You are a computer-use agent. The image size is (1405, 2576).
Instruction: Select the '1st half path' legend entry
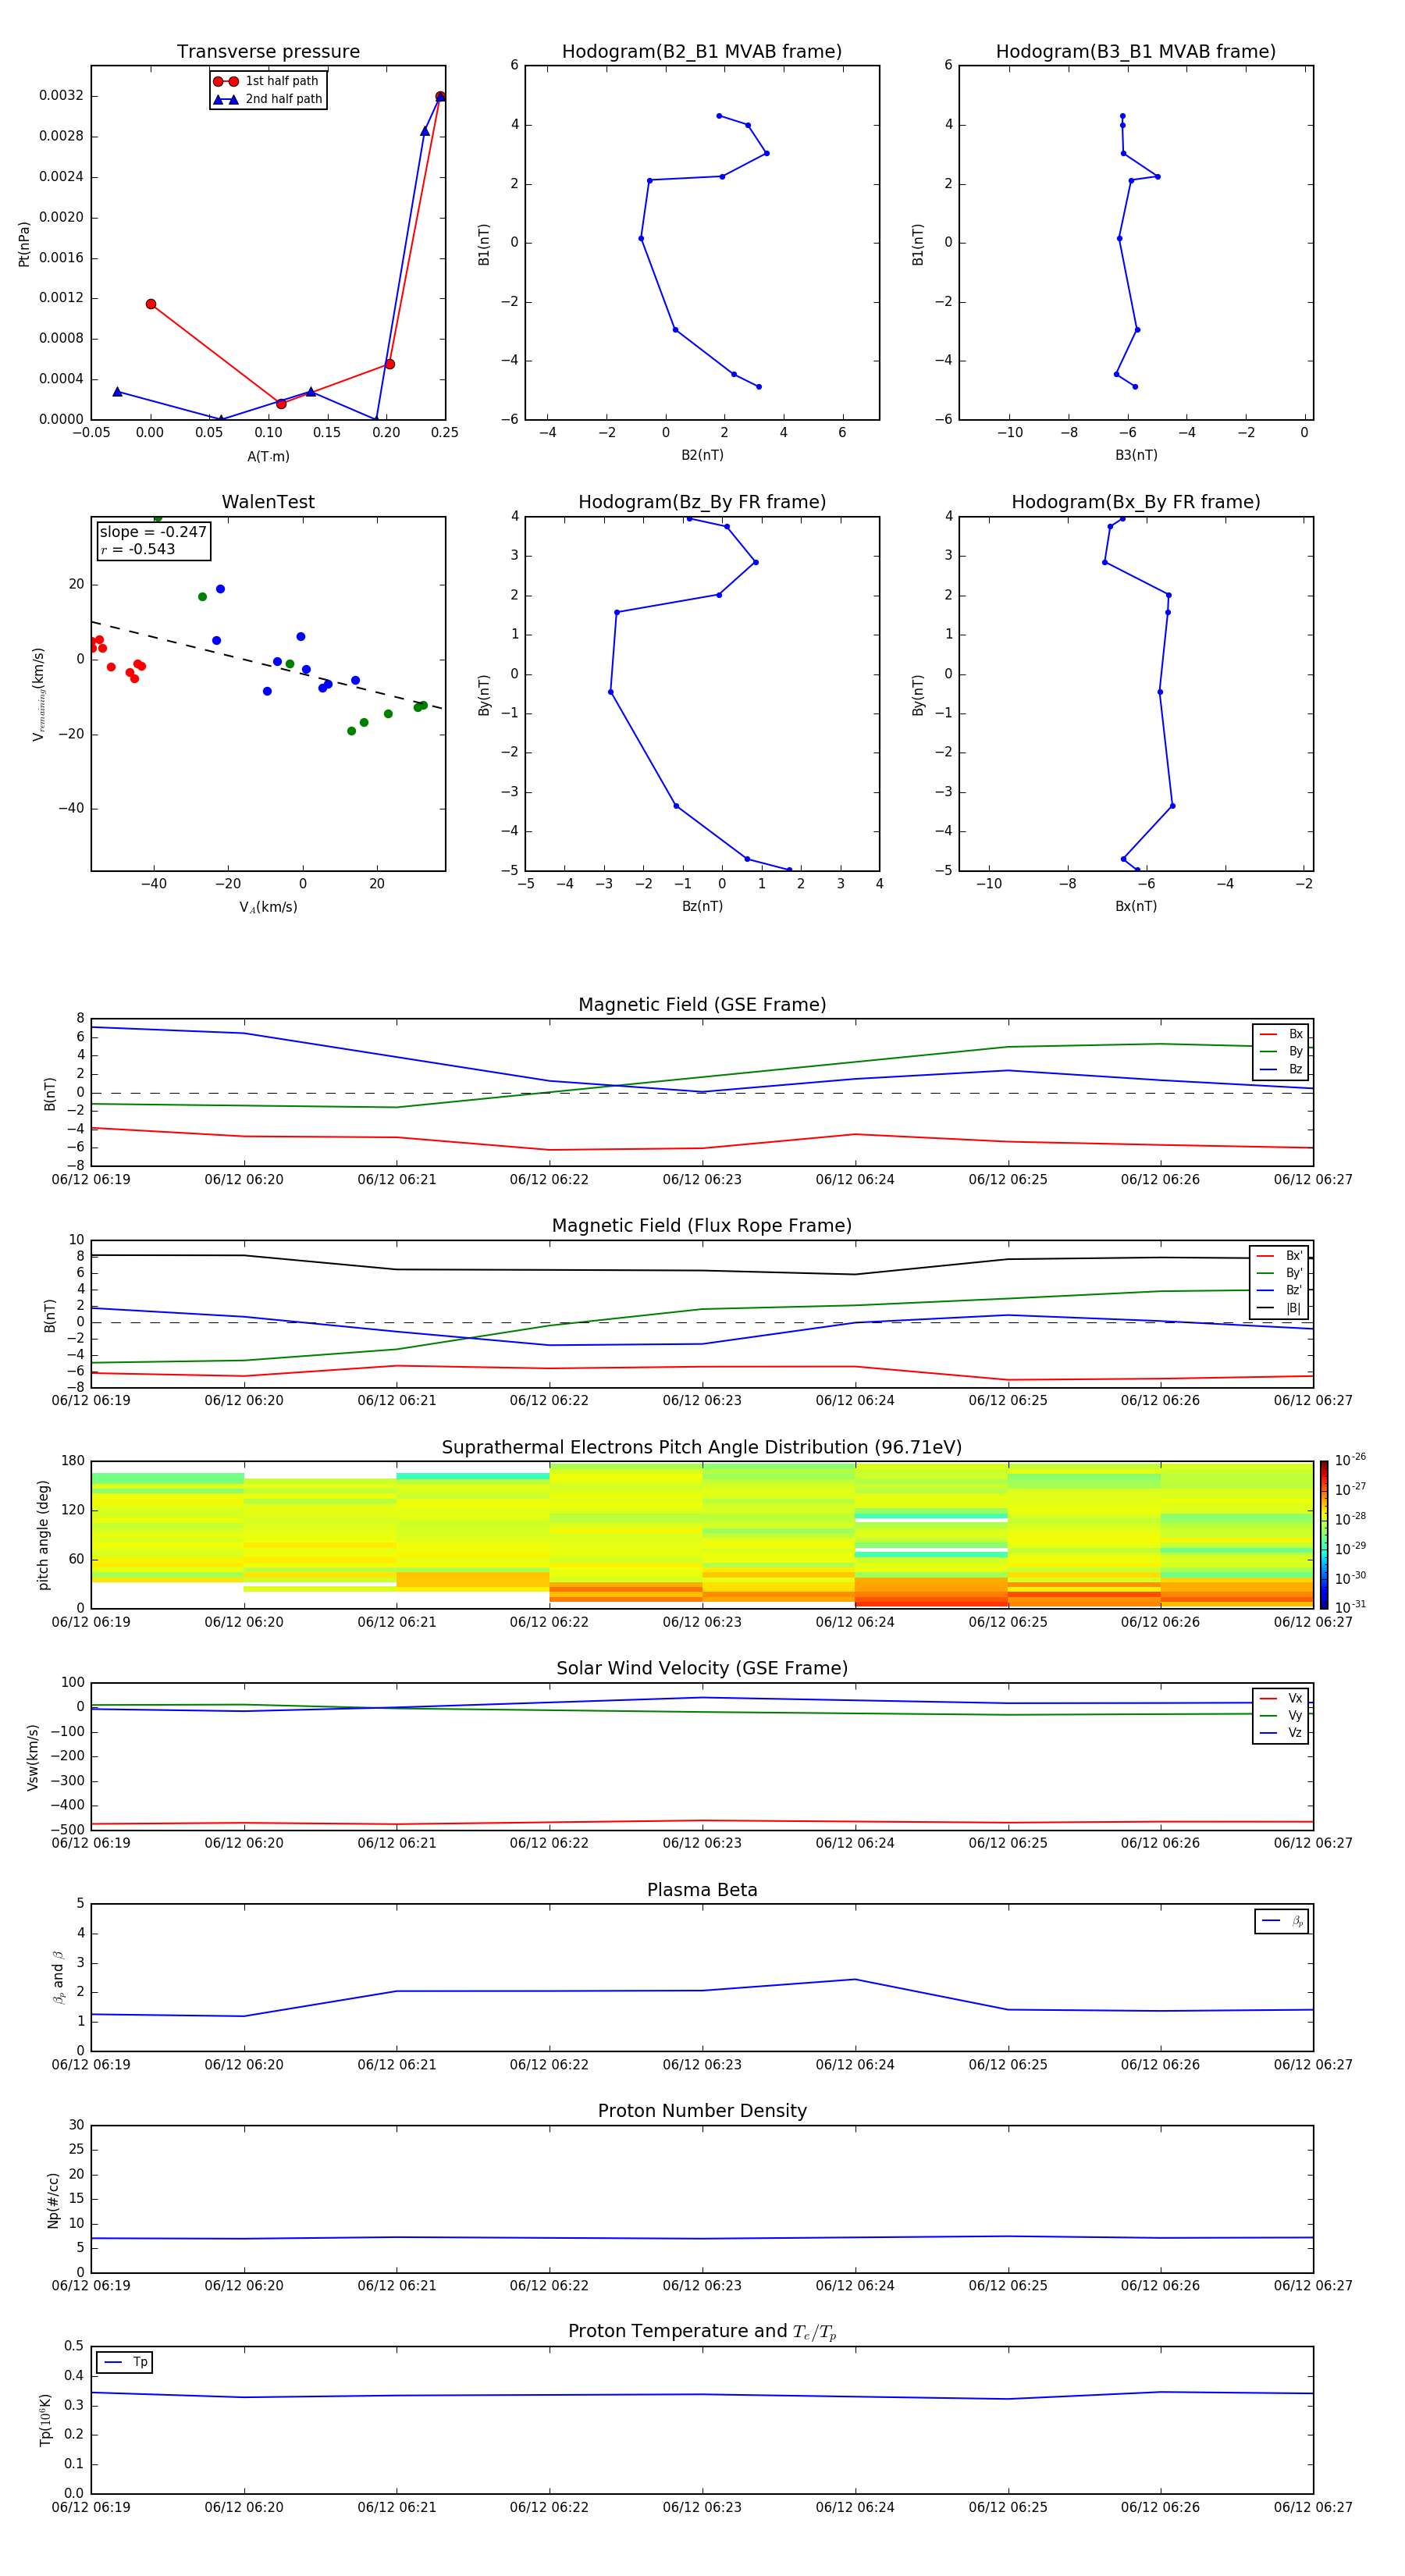(268, 81)
